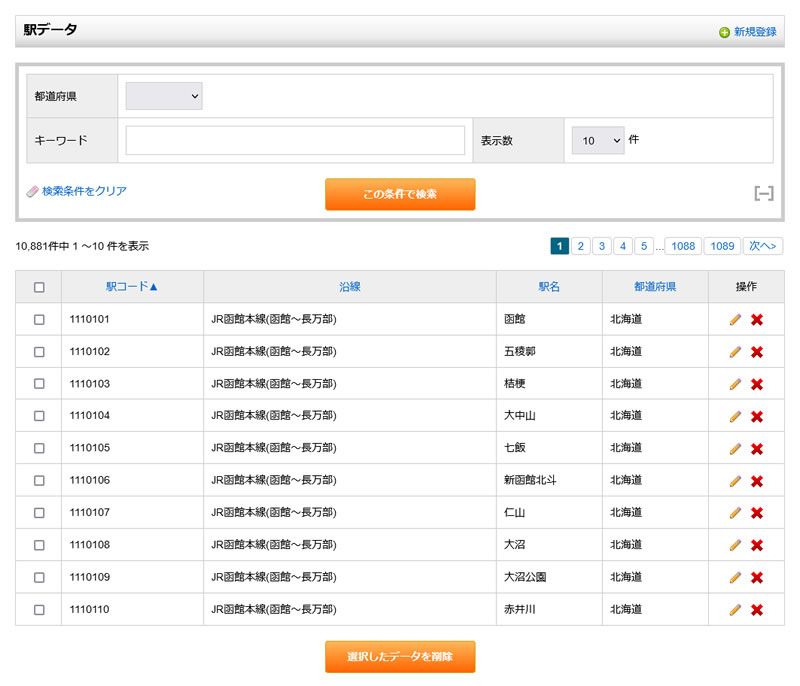Toggle the select-all checkbox in table header
Image resolution: width=800 pixels, height=686 pixels.
39,287
